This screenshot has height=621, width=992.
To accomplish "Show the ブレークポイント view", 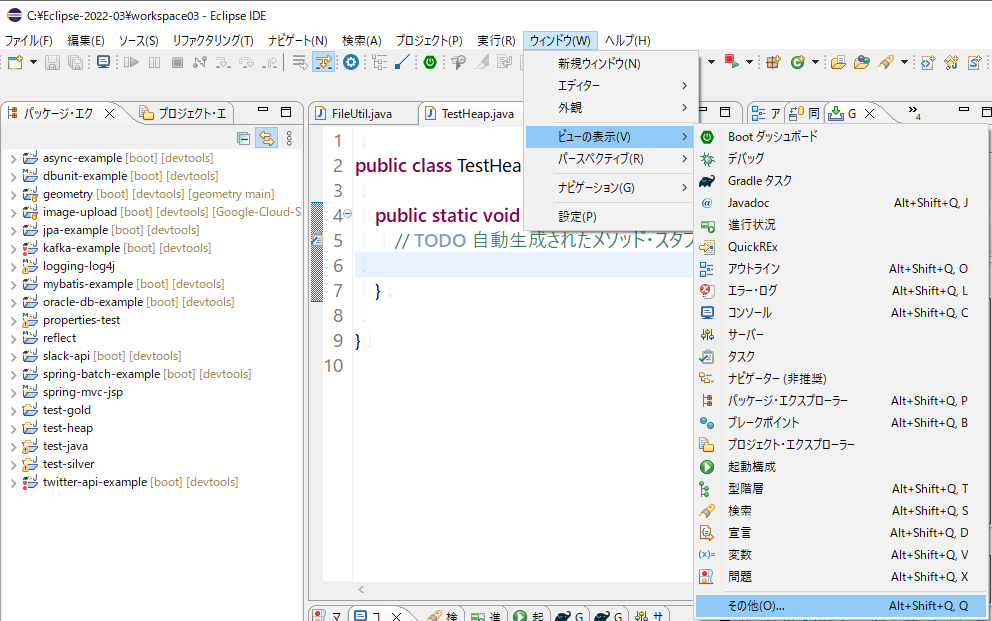I will pos(841,422).
